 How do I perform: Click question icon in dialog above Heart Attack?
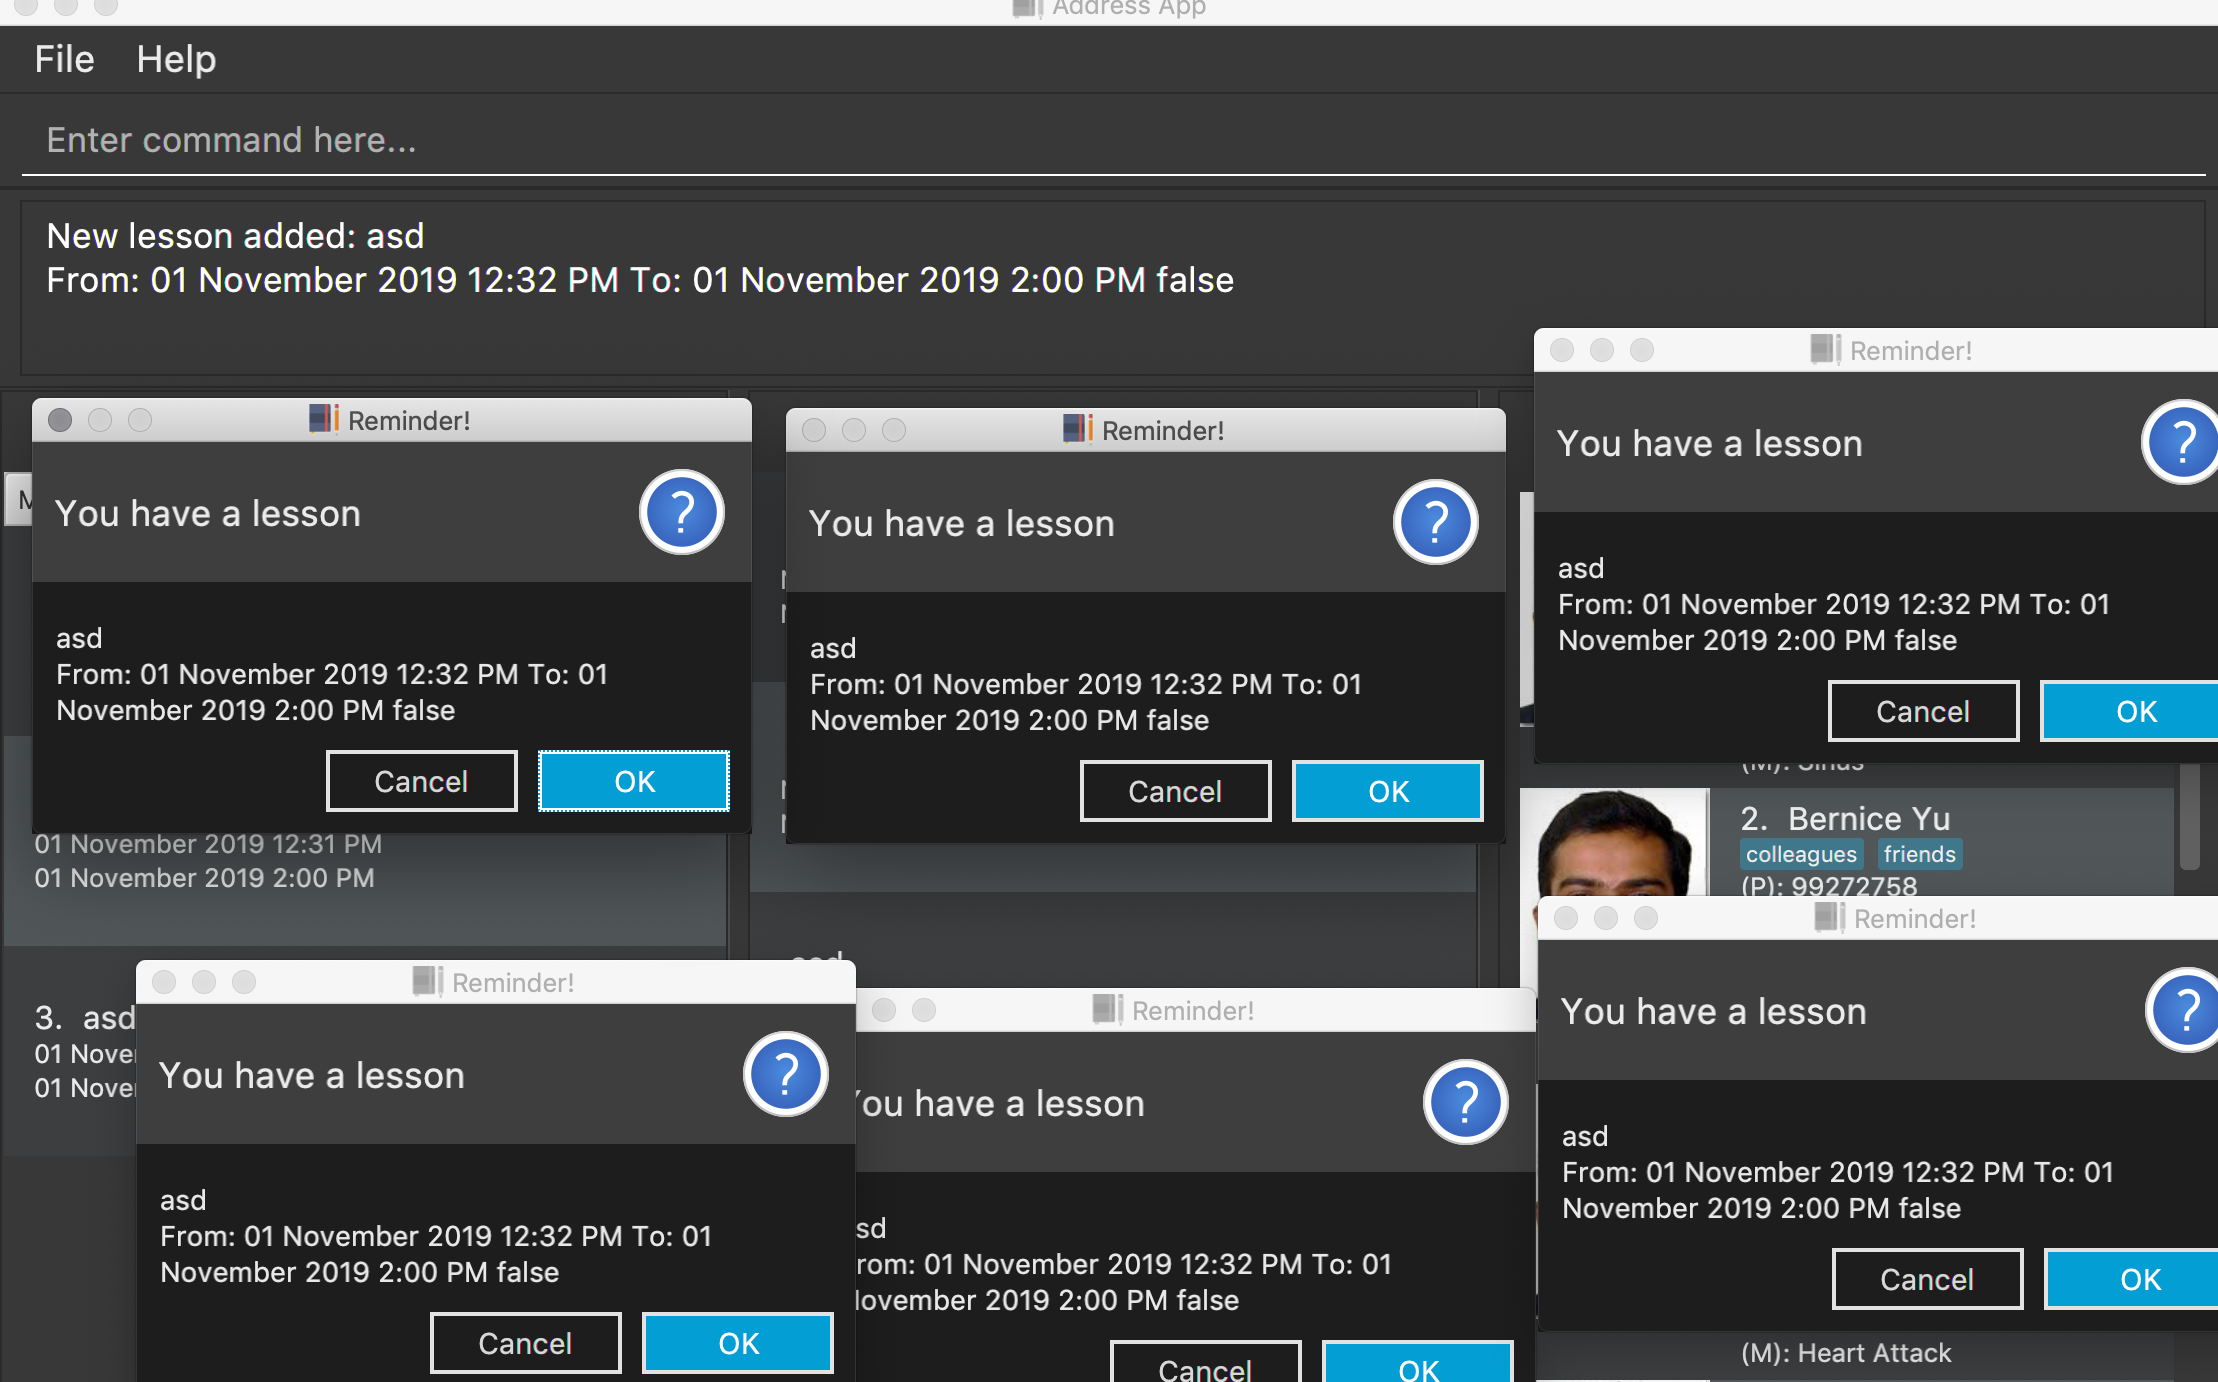2186,1010
